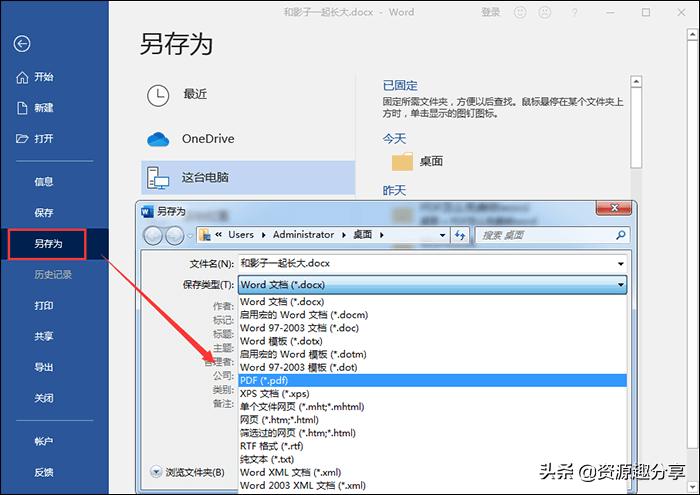Image resolution: width=700 pixels, height=495 pixels.
Task: Click the frowning face feedback icon
Action: pos(545,12)
